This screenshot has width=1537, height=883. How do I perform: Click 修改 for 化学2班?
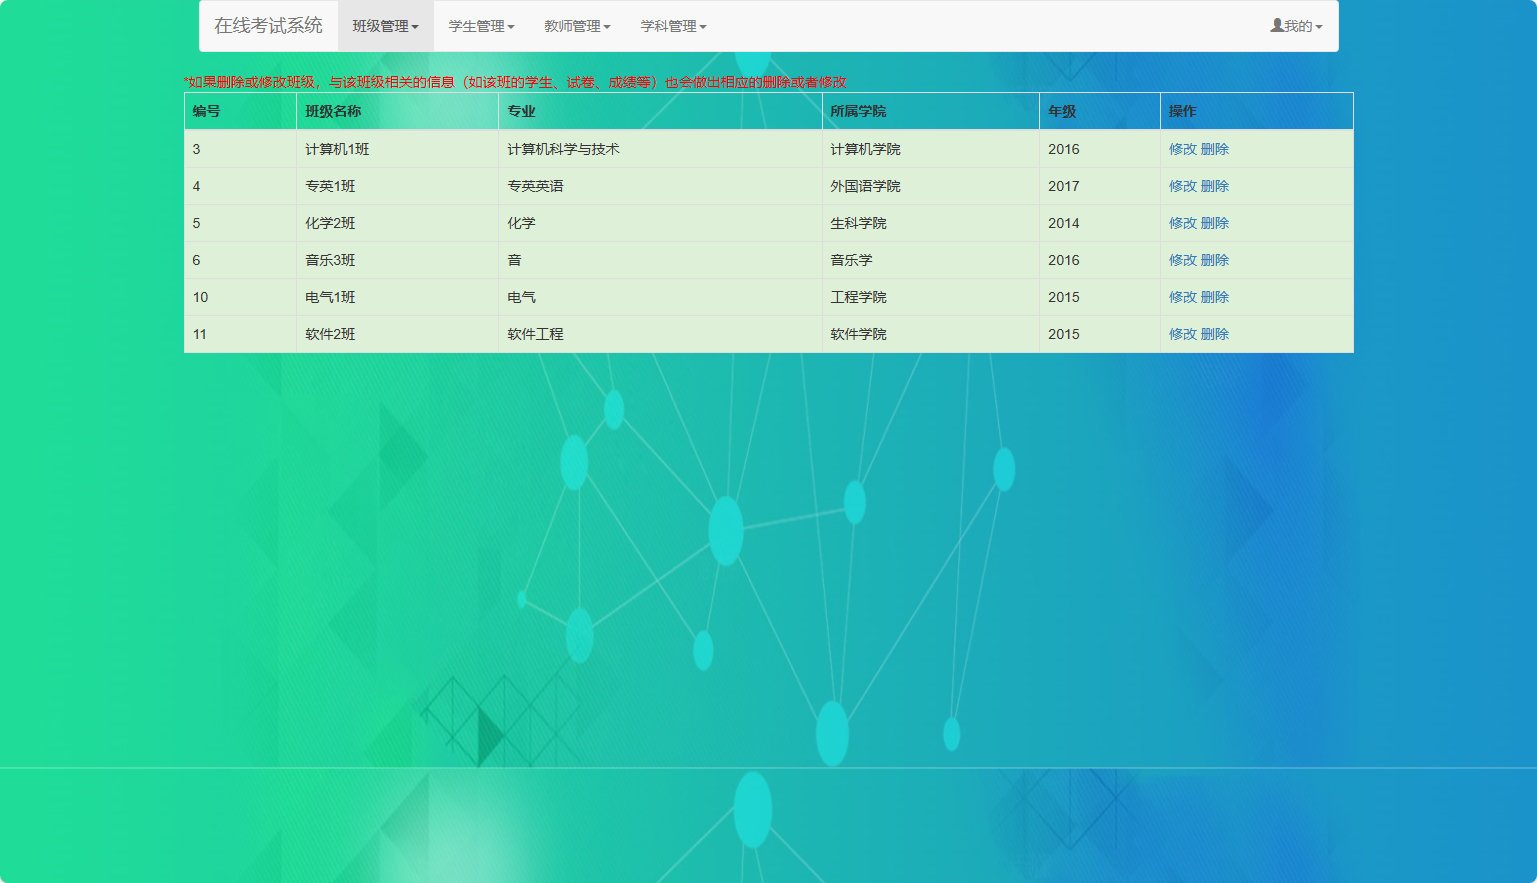pyautogui.click(x=1180, y=222)
